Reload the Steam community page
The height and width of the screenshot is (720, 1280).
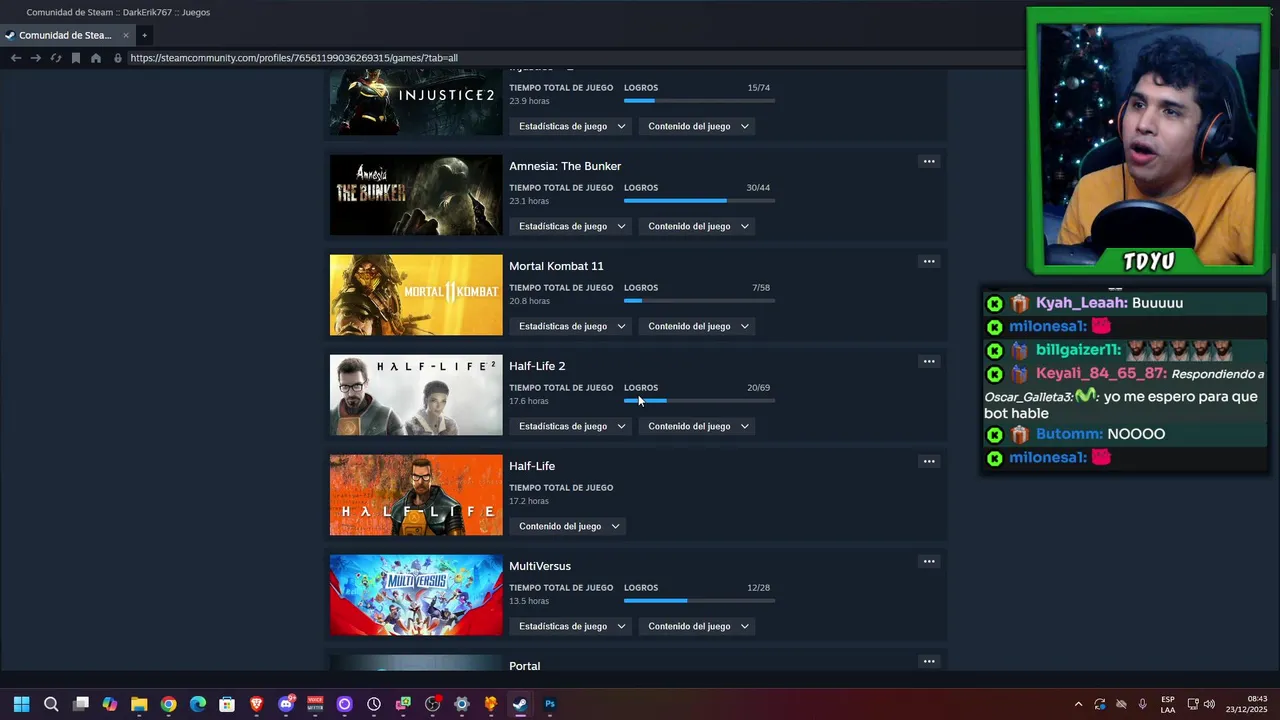click(56, 58)
